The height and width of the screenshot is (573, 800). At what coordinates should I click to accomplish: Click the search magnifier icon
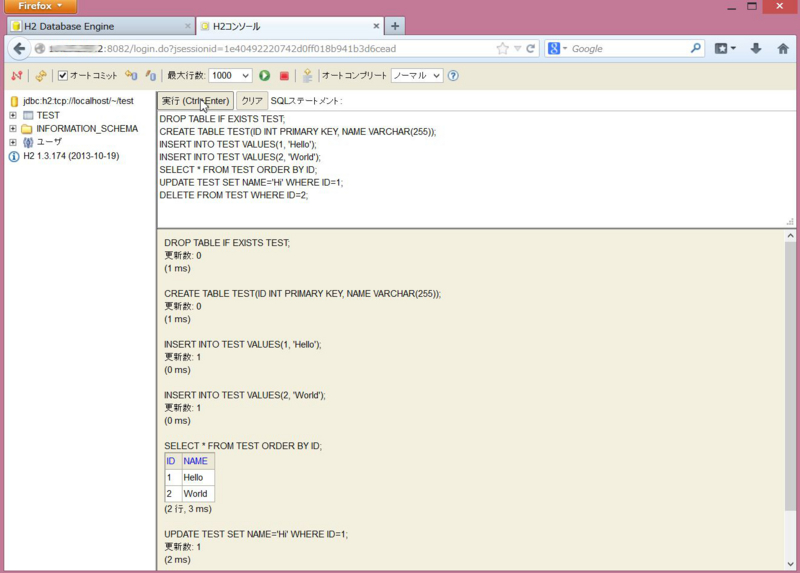695,48
